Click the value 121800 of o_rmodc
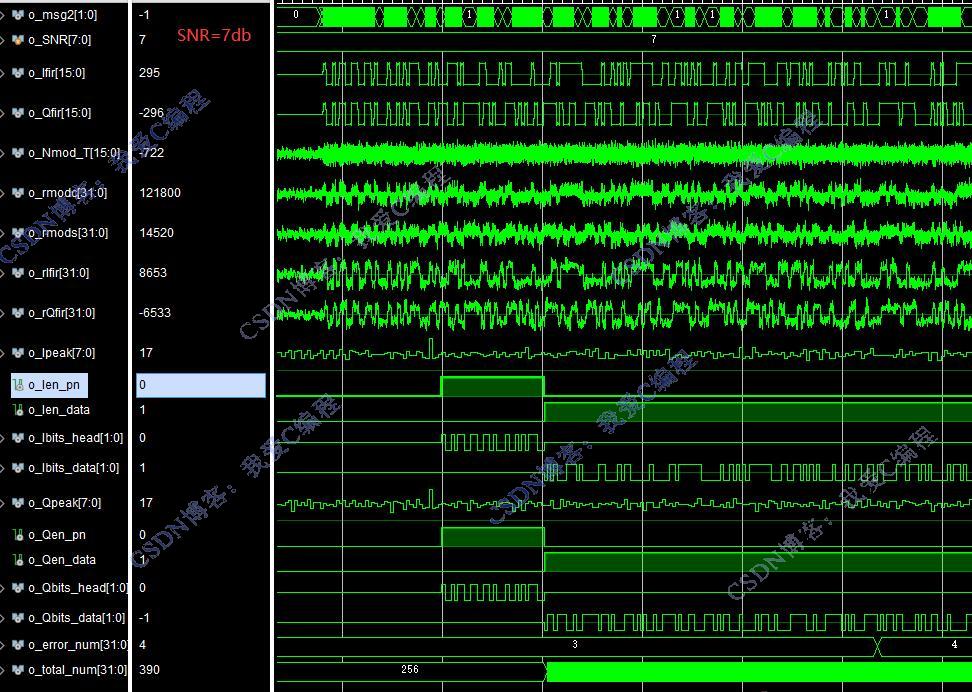The width and height of the screenshot is (972, 692). pyautogui.click(x=160, y=193)
